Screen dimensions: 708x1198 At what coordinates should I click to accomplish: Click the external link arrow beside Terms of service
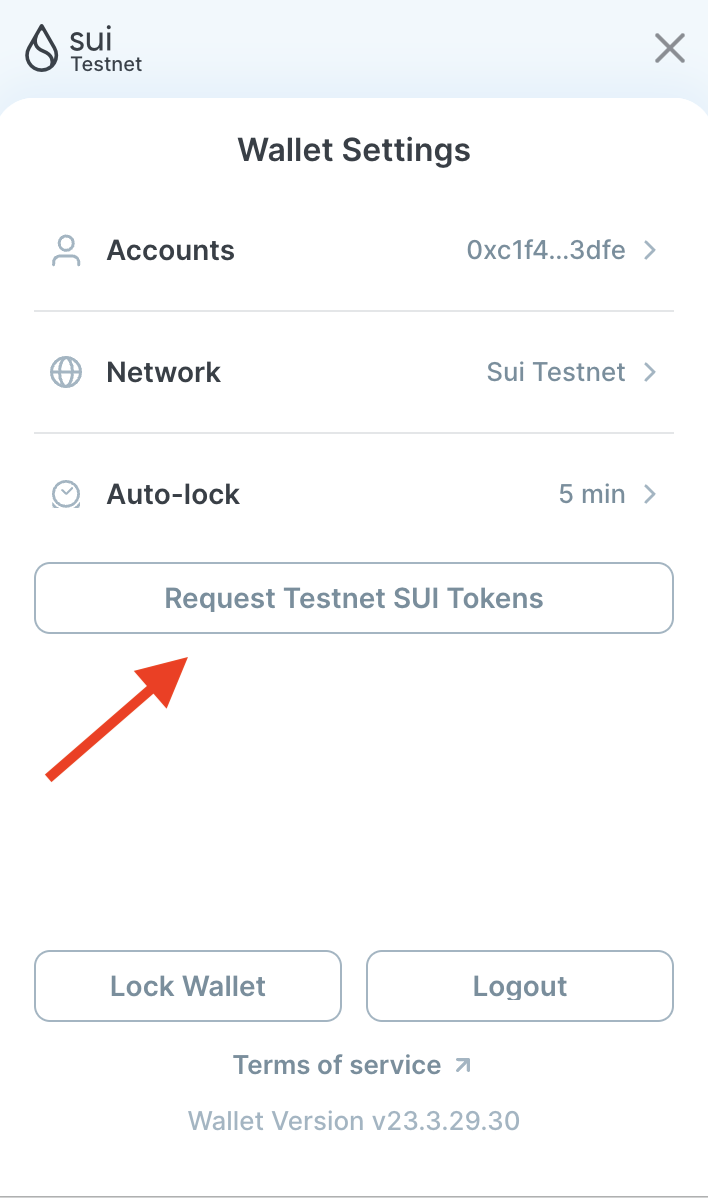(x=462, y=1065)
